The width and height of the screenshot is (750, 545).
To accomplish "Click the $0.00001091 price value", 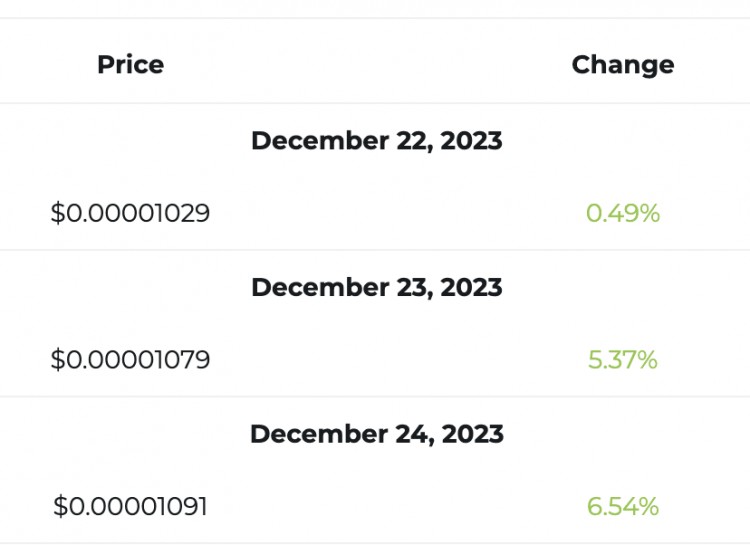I will click(x=130, y=507).
